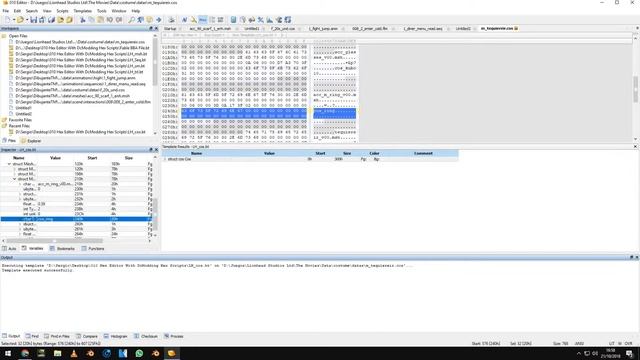
Task: Switch to the f_20s_und.cos tab
Action: click(283, 29)
